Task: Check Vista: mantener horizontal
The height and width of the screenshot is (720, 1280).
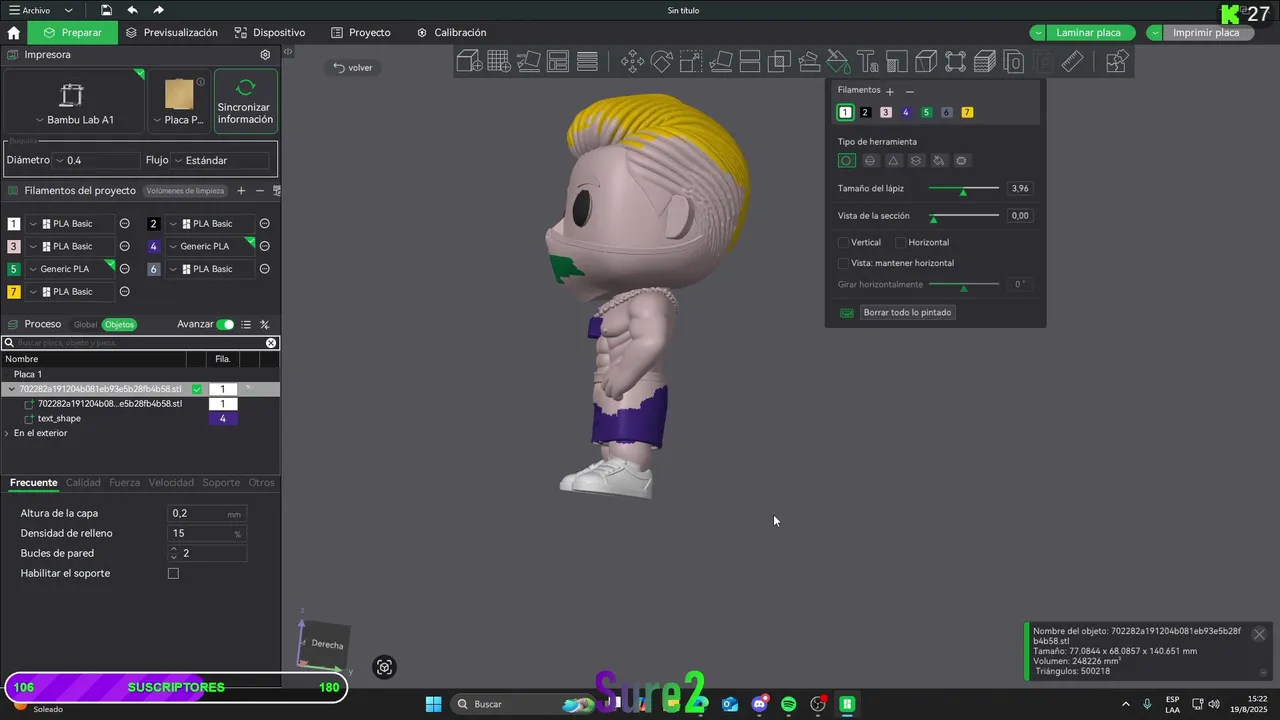Action: coord(843,263)
